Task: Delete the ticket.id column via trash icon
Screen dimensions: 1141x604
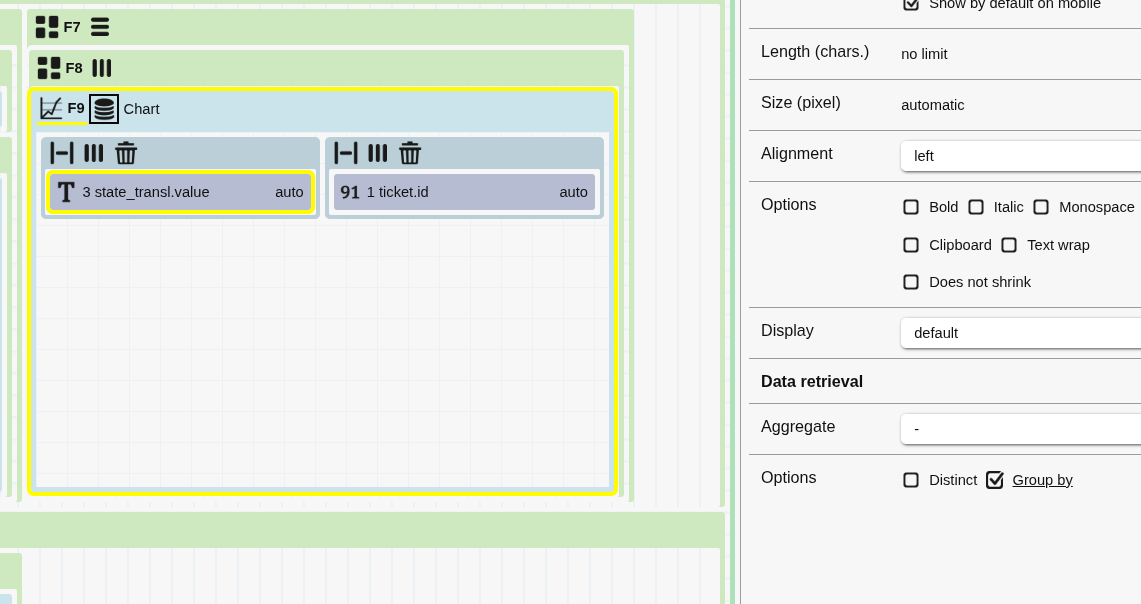Action: coord(410,153)
